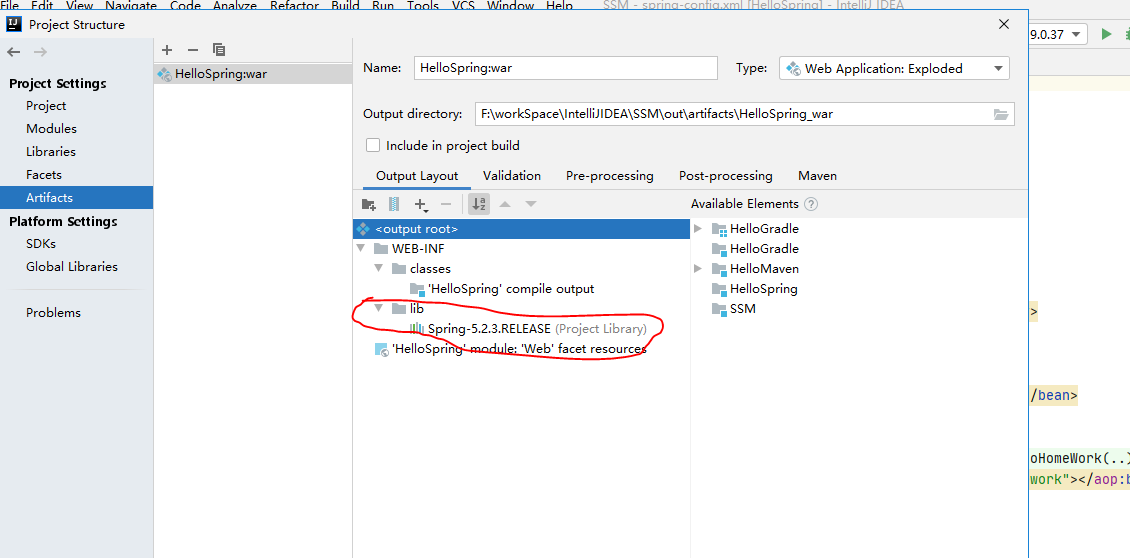Image resolution: width=1130 pixels, height=558 pixels.
Task: Collapse the classes folder node
Action: (378, 269)
